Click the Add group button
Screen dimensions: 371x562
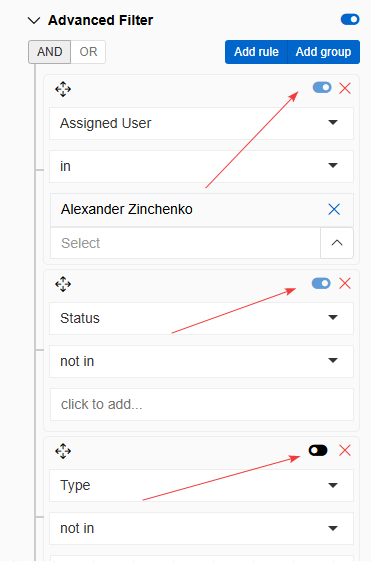point(323,52)
